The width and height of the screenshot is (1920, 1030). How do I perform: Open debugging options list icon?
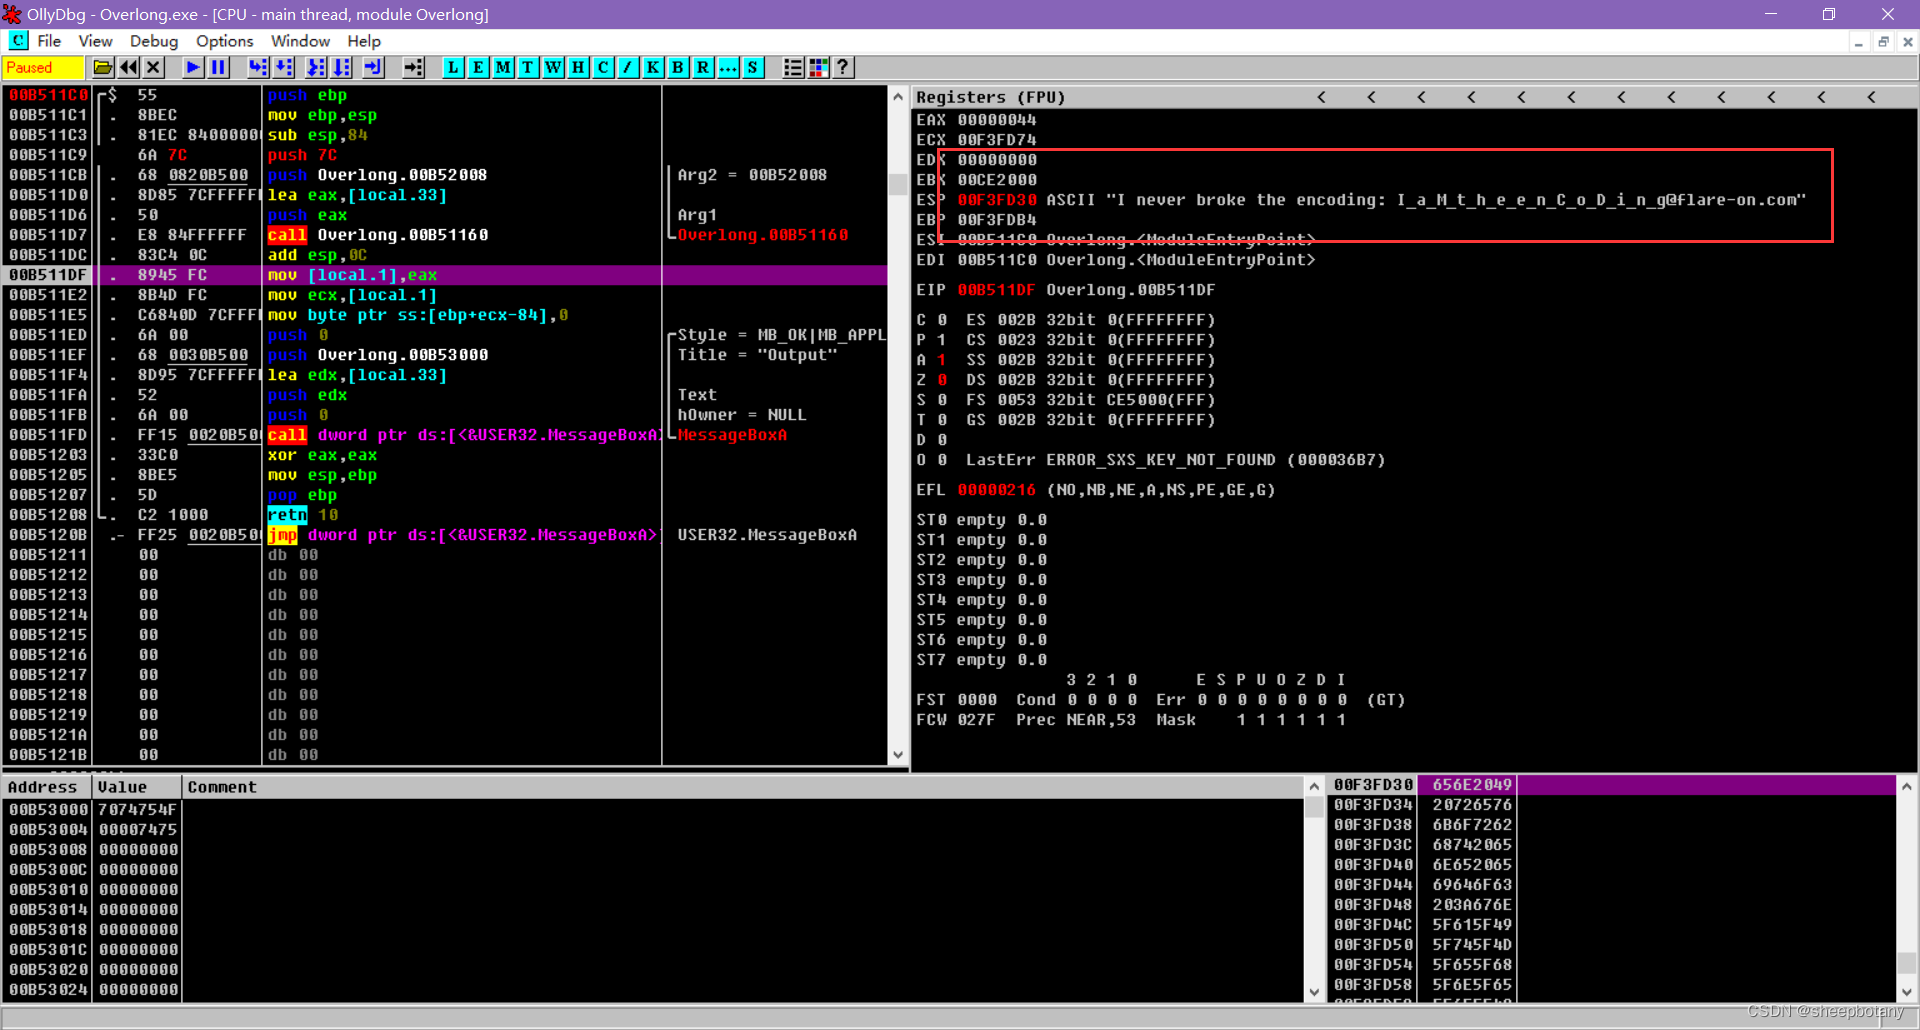point(793,67)
